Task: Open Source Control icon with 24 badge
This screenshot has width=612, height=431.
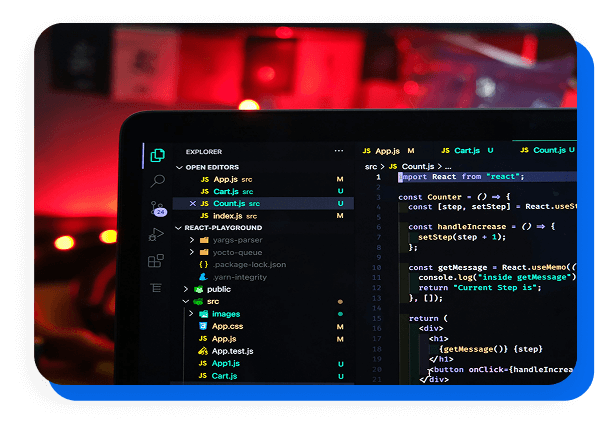Action: point(158,208)
